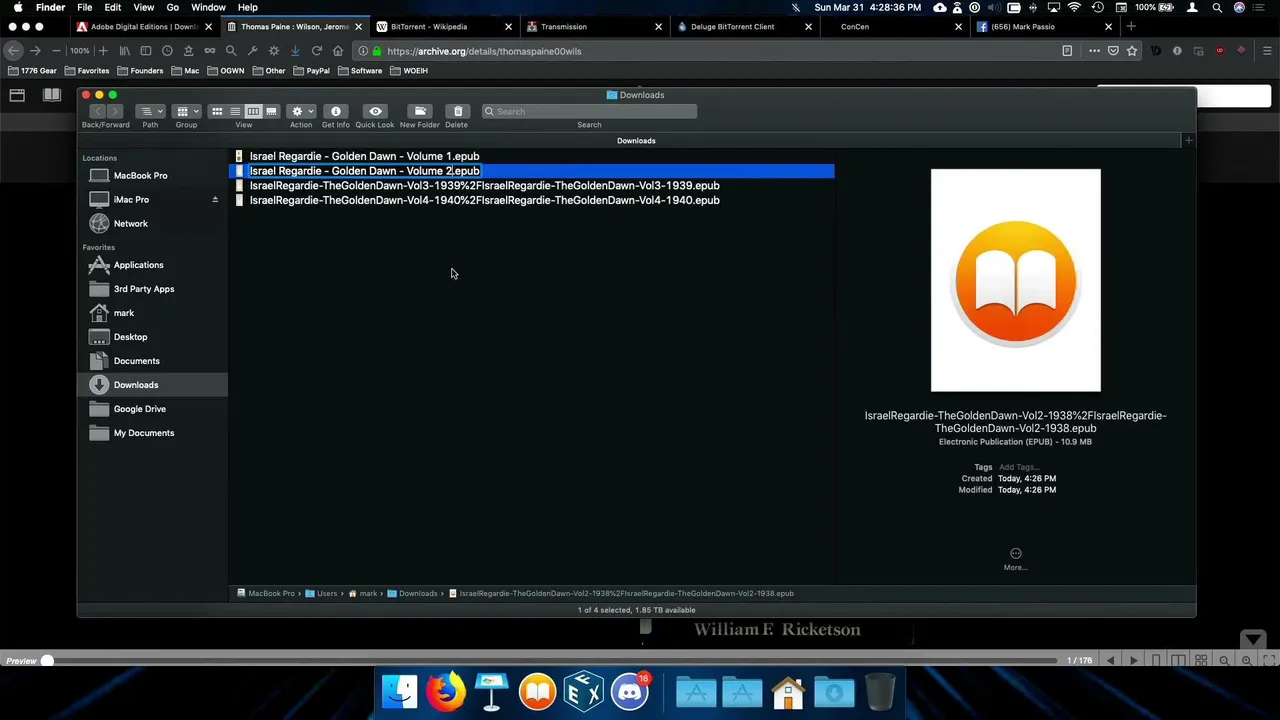
Task: Open the Trash in the Dock
Action: pyautogui.click(x=880, y=691)
